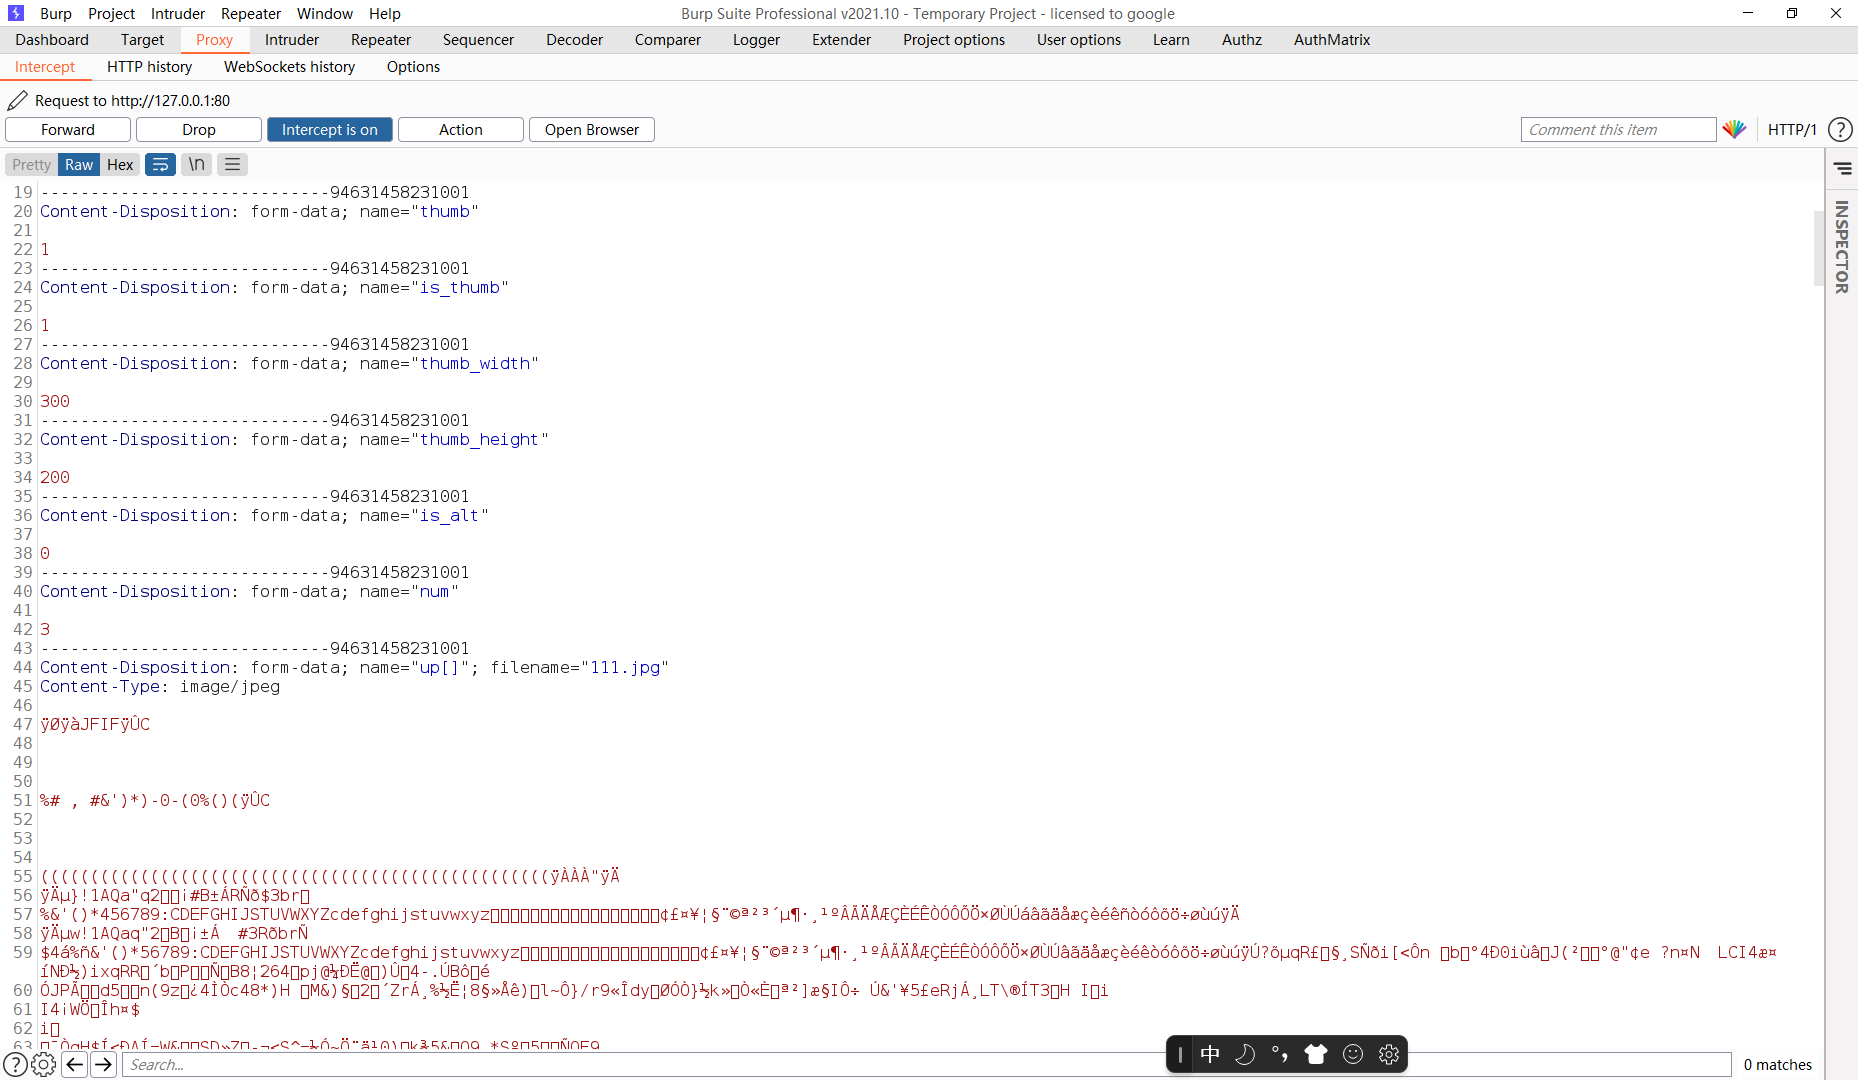Turn off interception via Intercept is on button
The height and width of the screenshot is (1080, 1858).
pos(329,129)
